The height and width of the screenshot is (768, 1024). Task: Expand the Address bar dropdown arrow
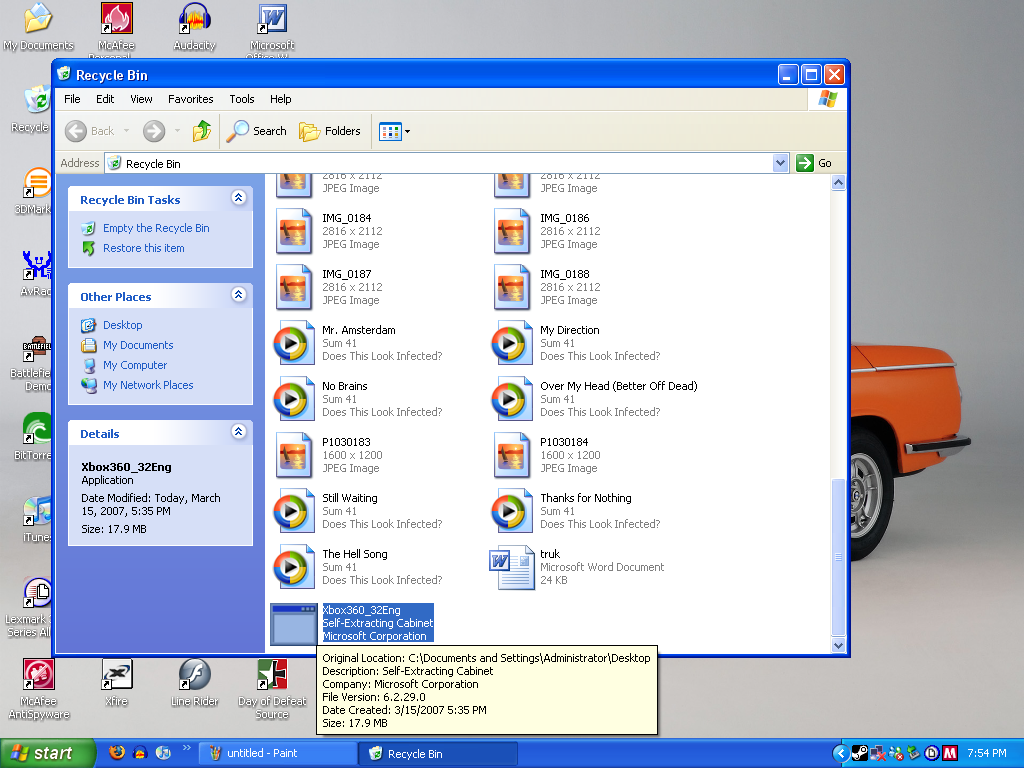coord(781,163)
